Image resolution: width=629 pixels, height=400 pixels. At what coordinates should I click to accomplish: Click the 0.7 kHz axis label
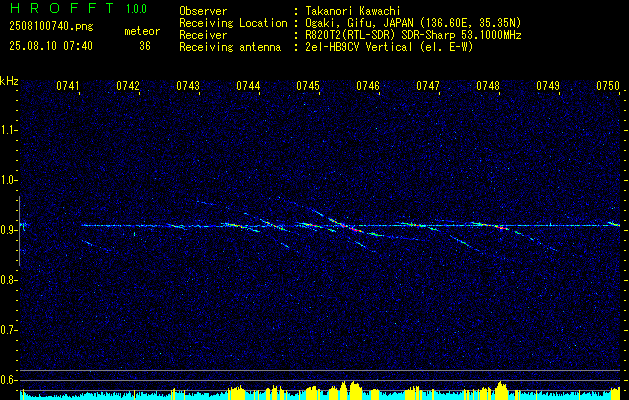[9, 330]
